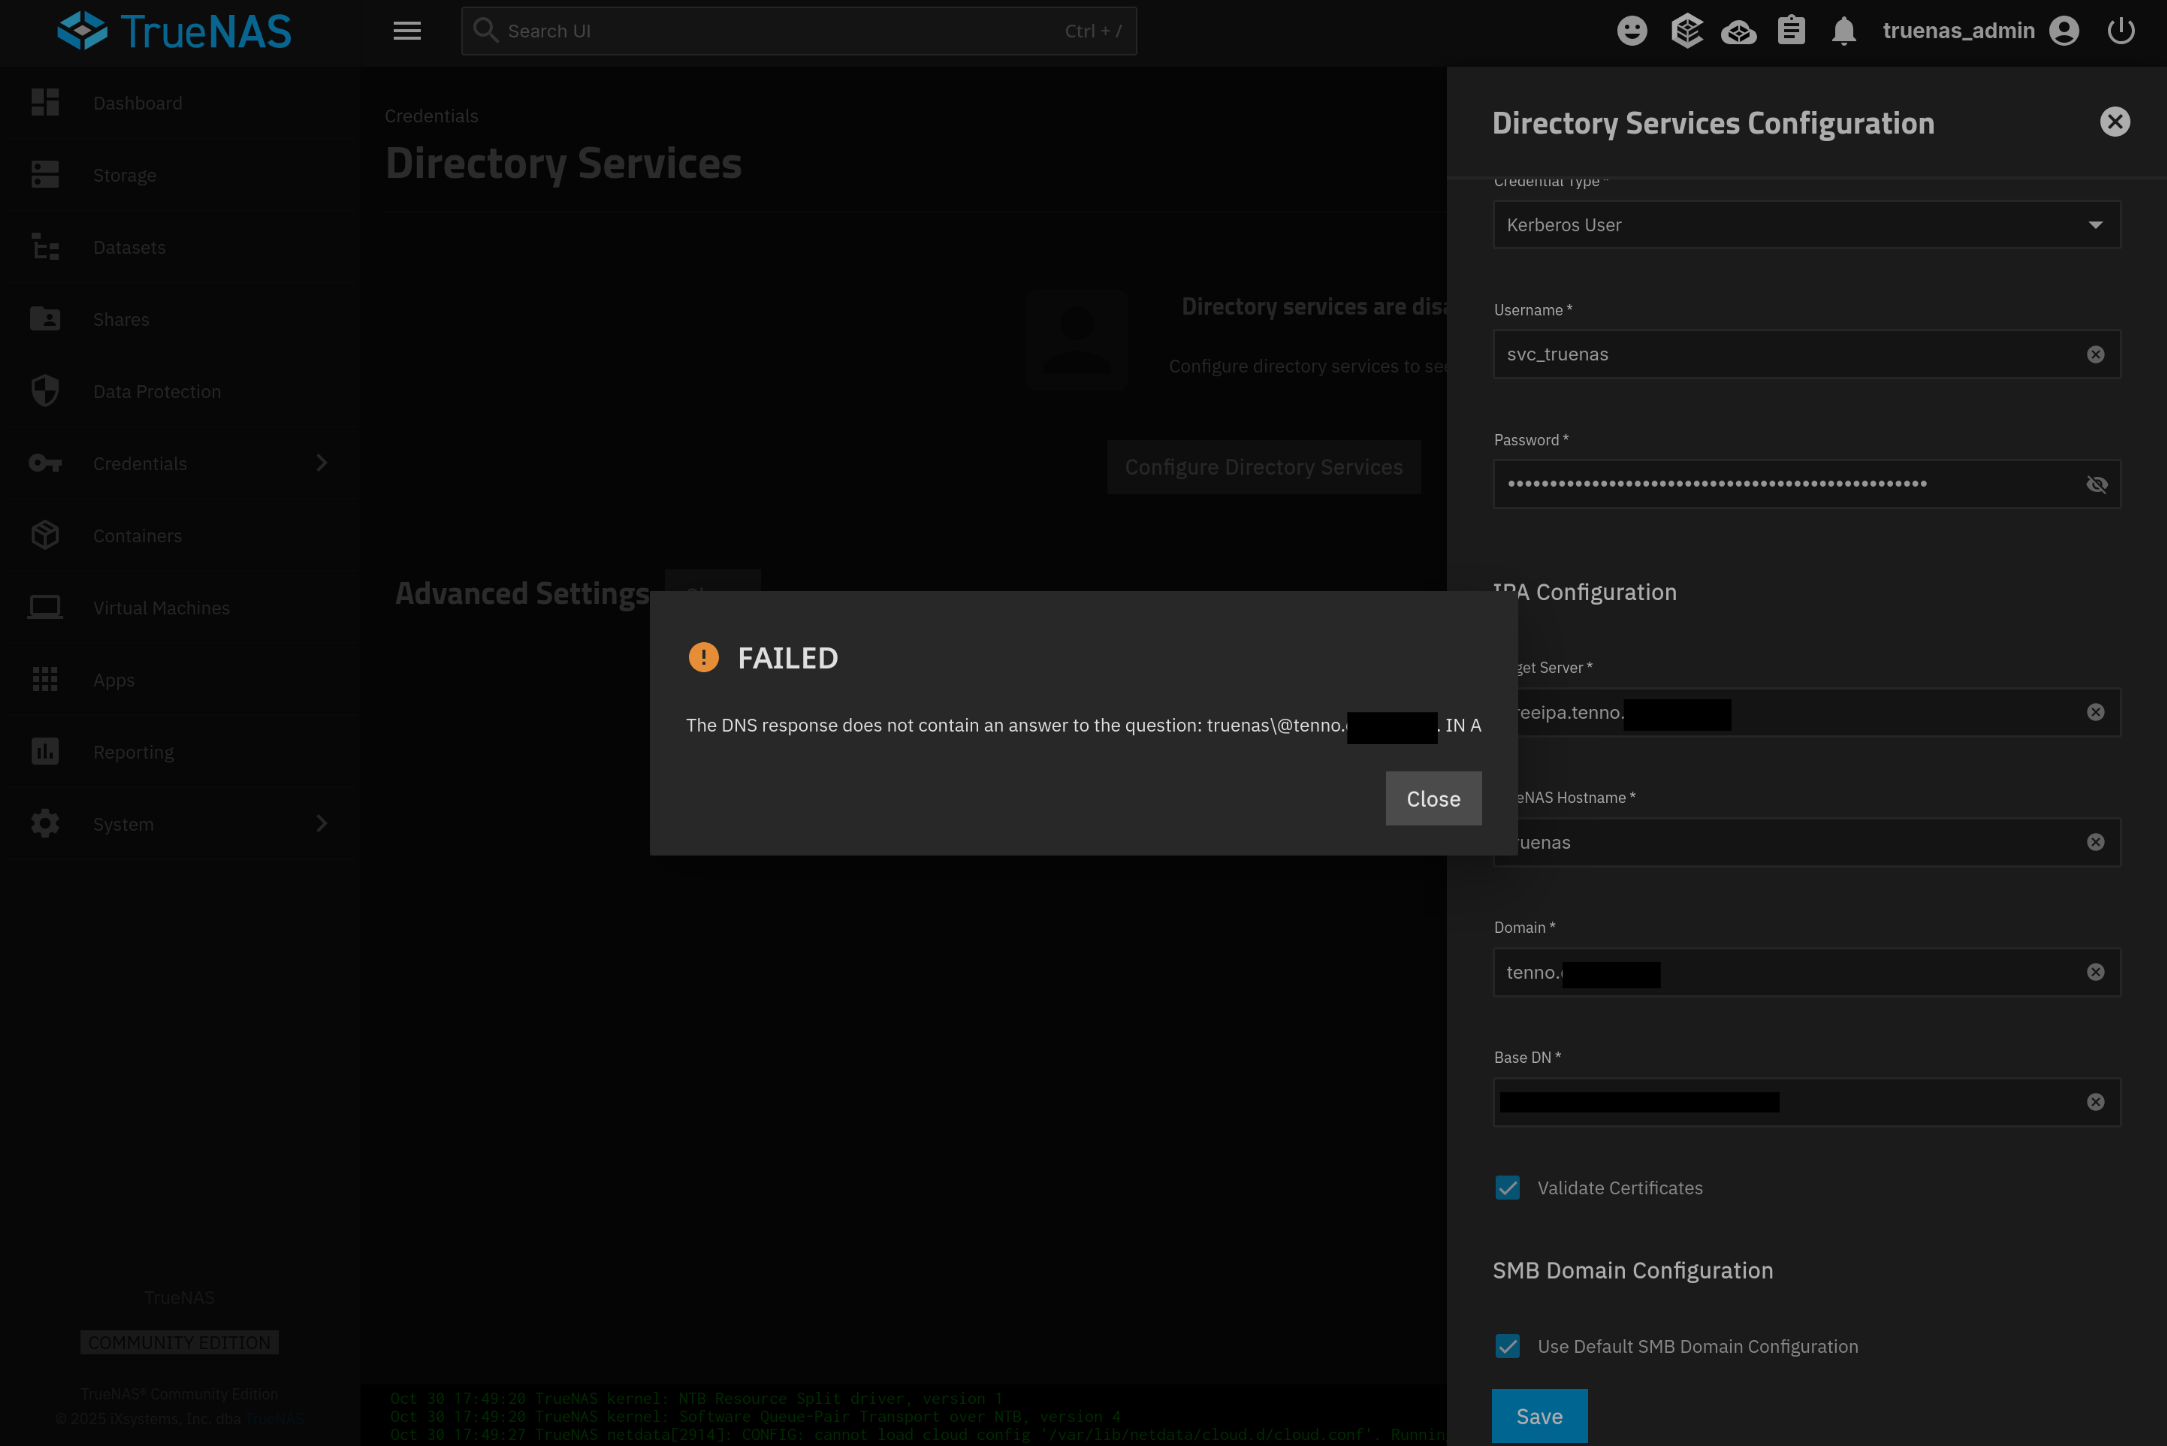The image size is (2167, 1446).
Task: Click the power button icon
Action: [x=2120, y=31]
